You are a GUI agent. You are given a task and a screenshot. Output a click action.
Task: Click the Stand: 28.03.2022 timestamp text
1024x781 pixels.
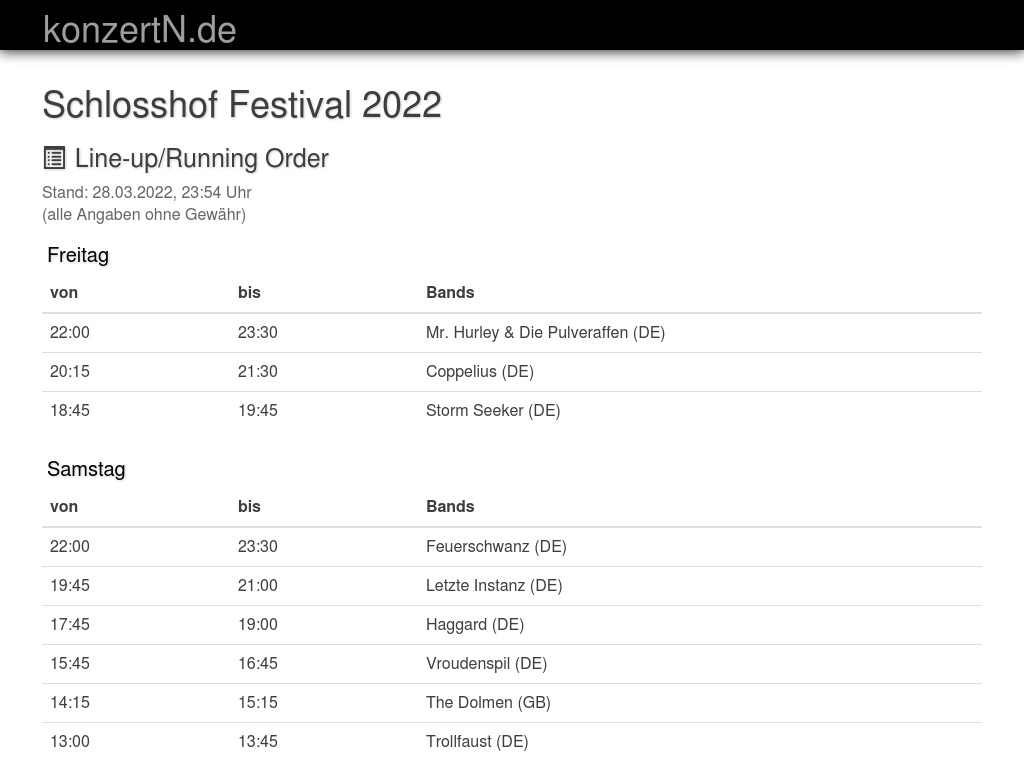[x=147, y=192]
